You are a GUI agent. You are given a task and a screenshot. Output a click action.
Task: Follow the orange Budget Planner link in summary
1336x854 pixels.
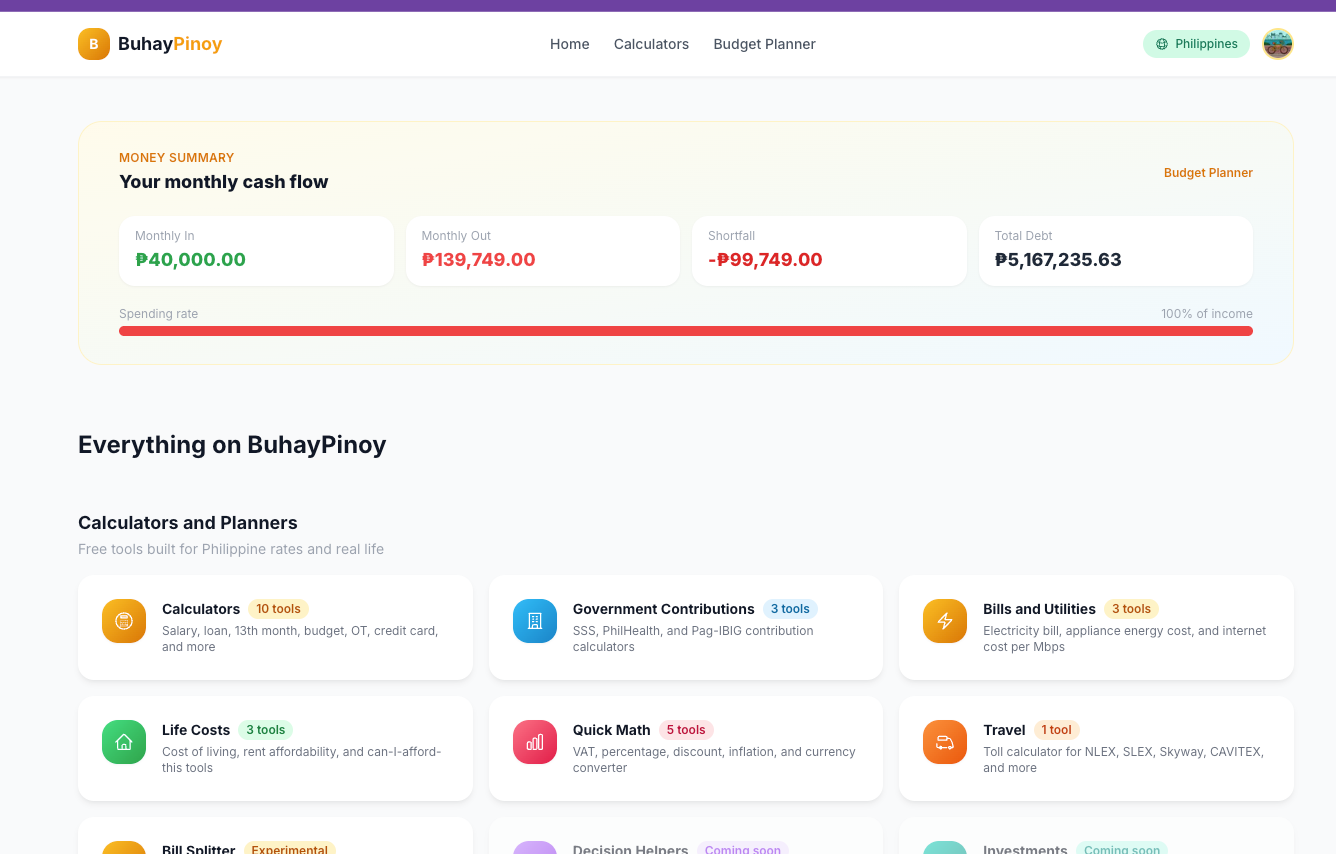click(1208, 173)
